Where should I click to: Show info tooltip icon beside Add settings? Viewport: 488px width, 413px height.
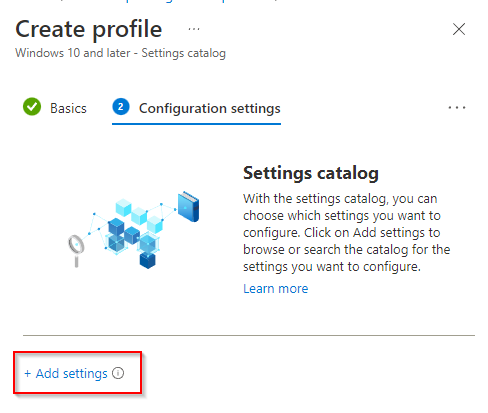coord(118,373)
